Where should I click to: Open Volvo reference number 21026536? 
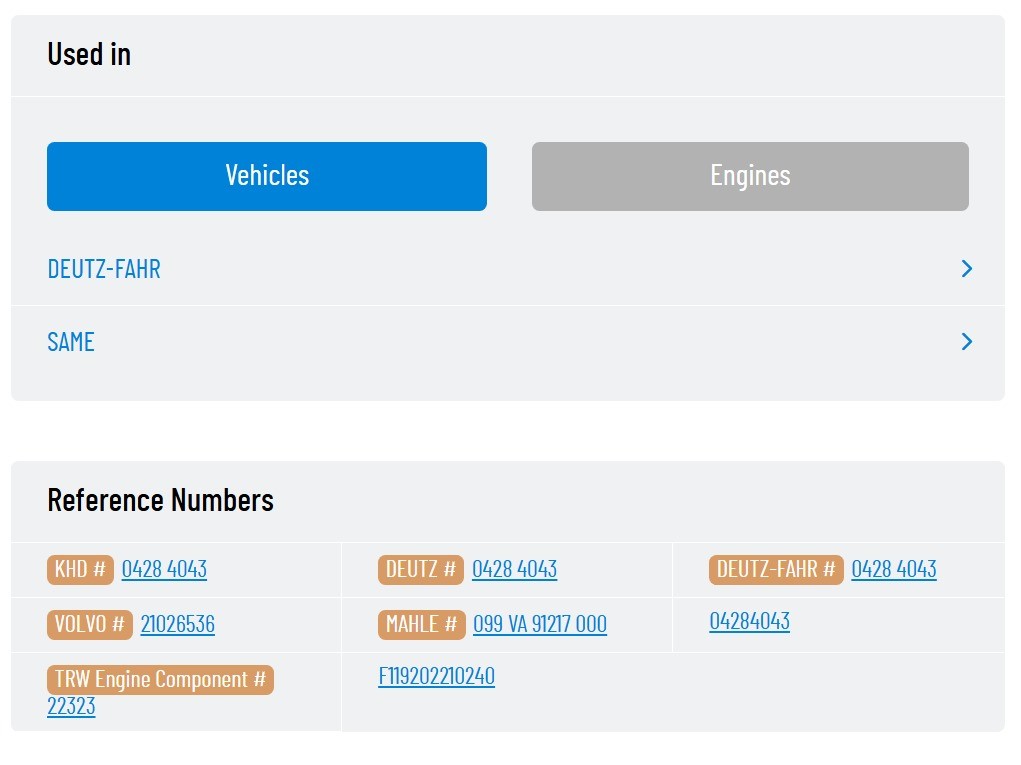pyautogui.click(x=178, y=624)
